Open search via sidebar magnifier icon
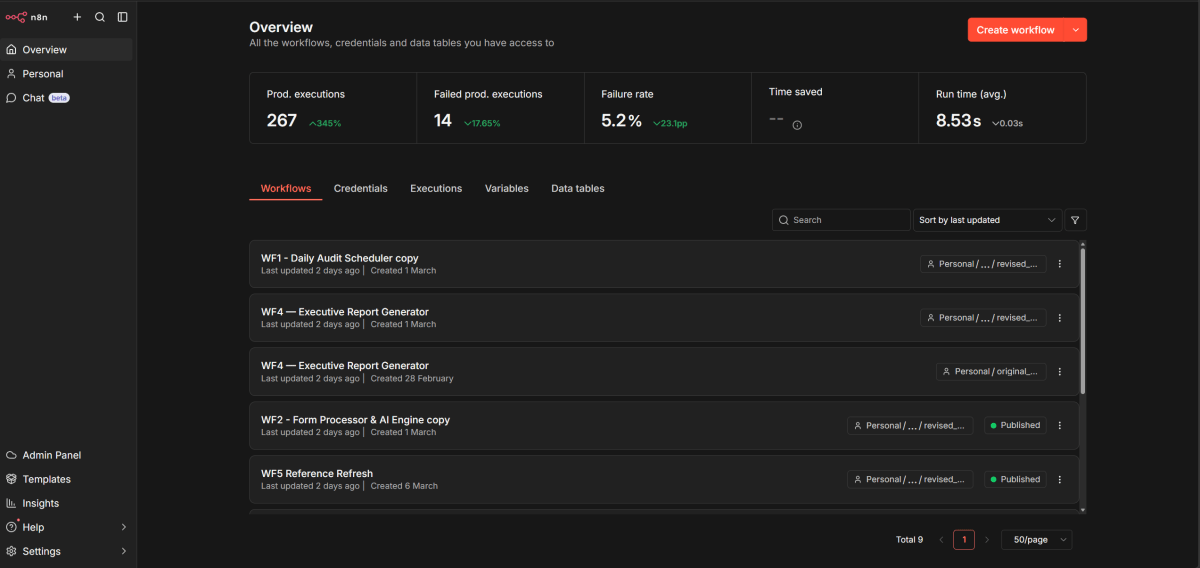The height and width of the screenshot is (568, 1200). (x=100, y=17)
